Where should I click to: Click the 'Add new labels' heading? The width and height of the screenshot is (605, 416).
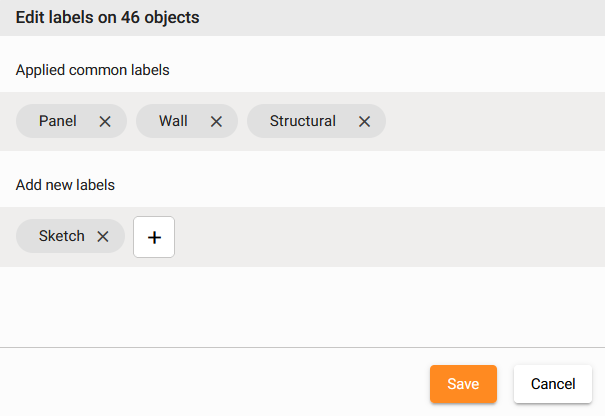click(65, 185)
